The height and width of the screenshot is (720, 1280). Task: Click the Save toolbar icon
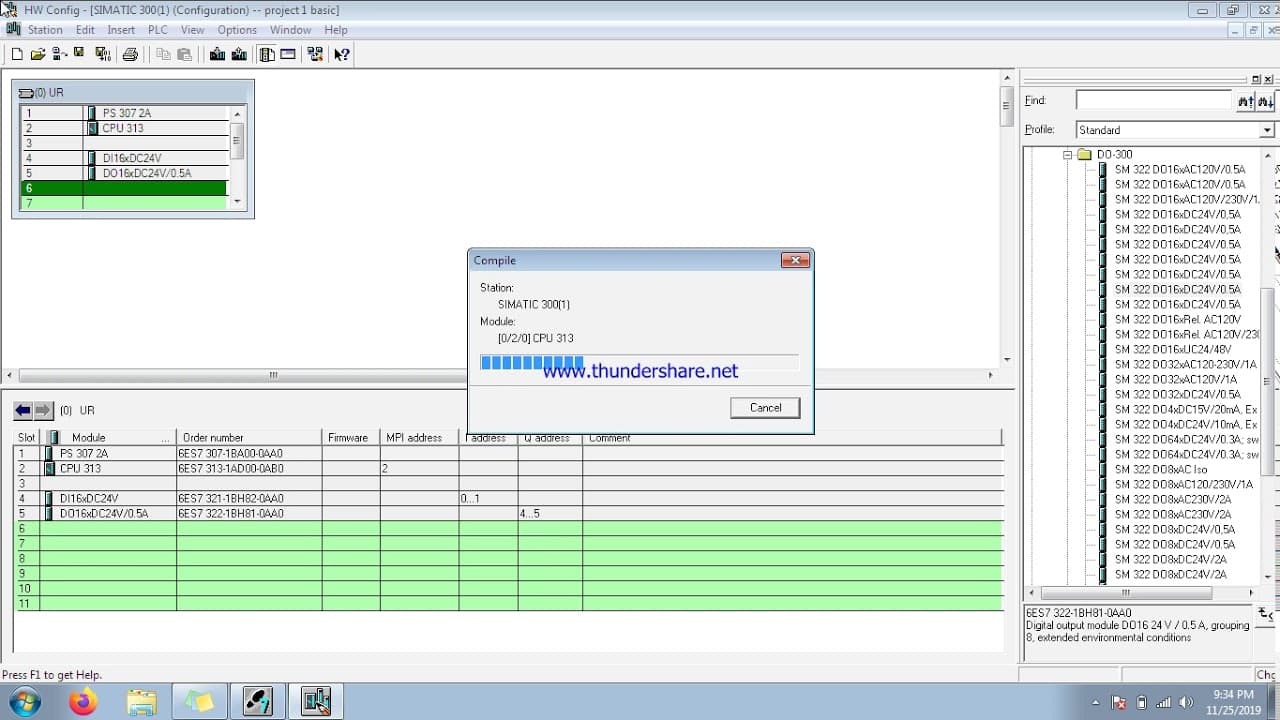coord(79,54)
